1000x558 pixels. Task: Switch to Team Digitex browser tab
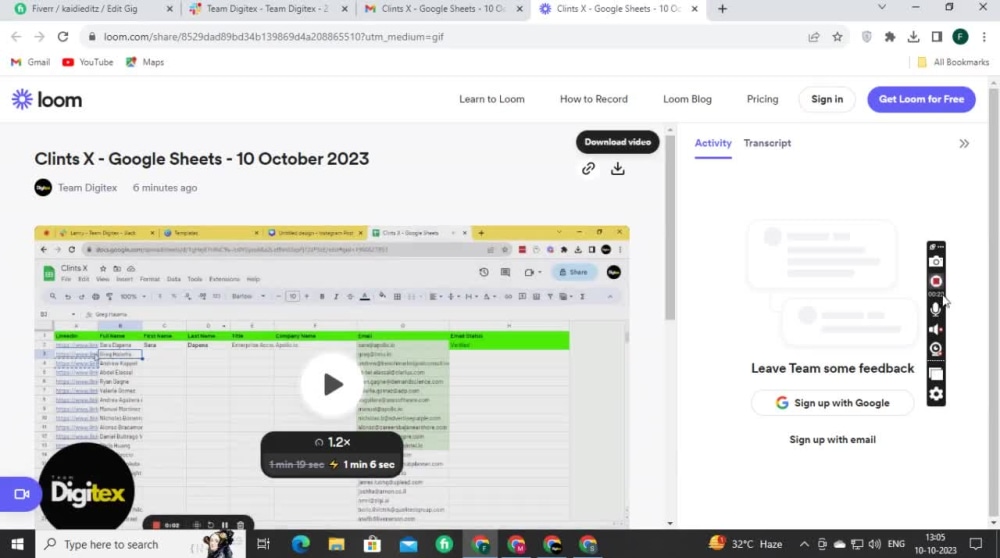[x=268, y=9]
